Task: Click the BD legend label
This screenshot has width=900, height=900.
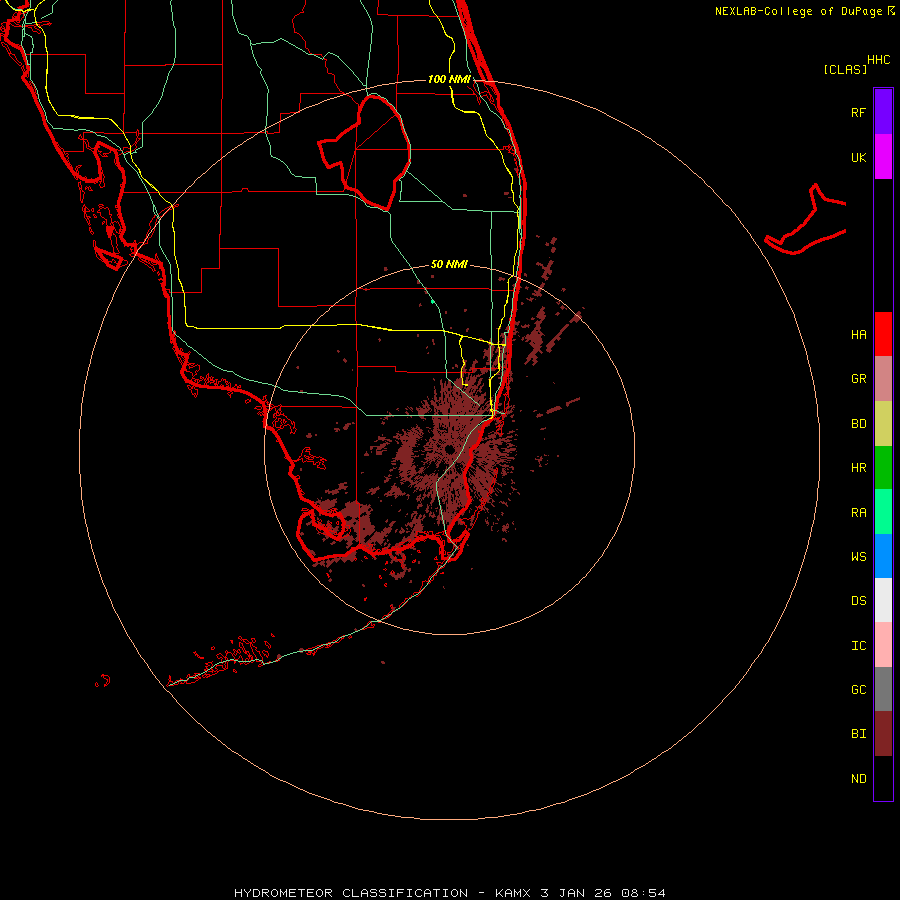Action: tap(858, 424)
